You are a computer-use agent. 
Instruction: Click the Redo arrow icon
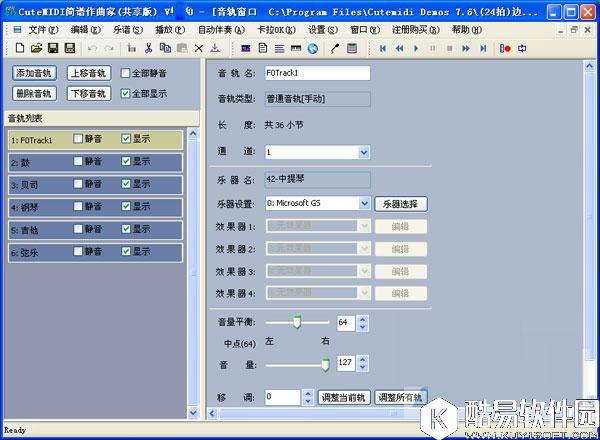[x=109, y=48]
